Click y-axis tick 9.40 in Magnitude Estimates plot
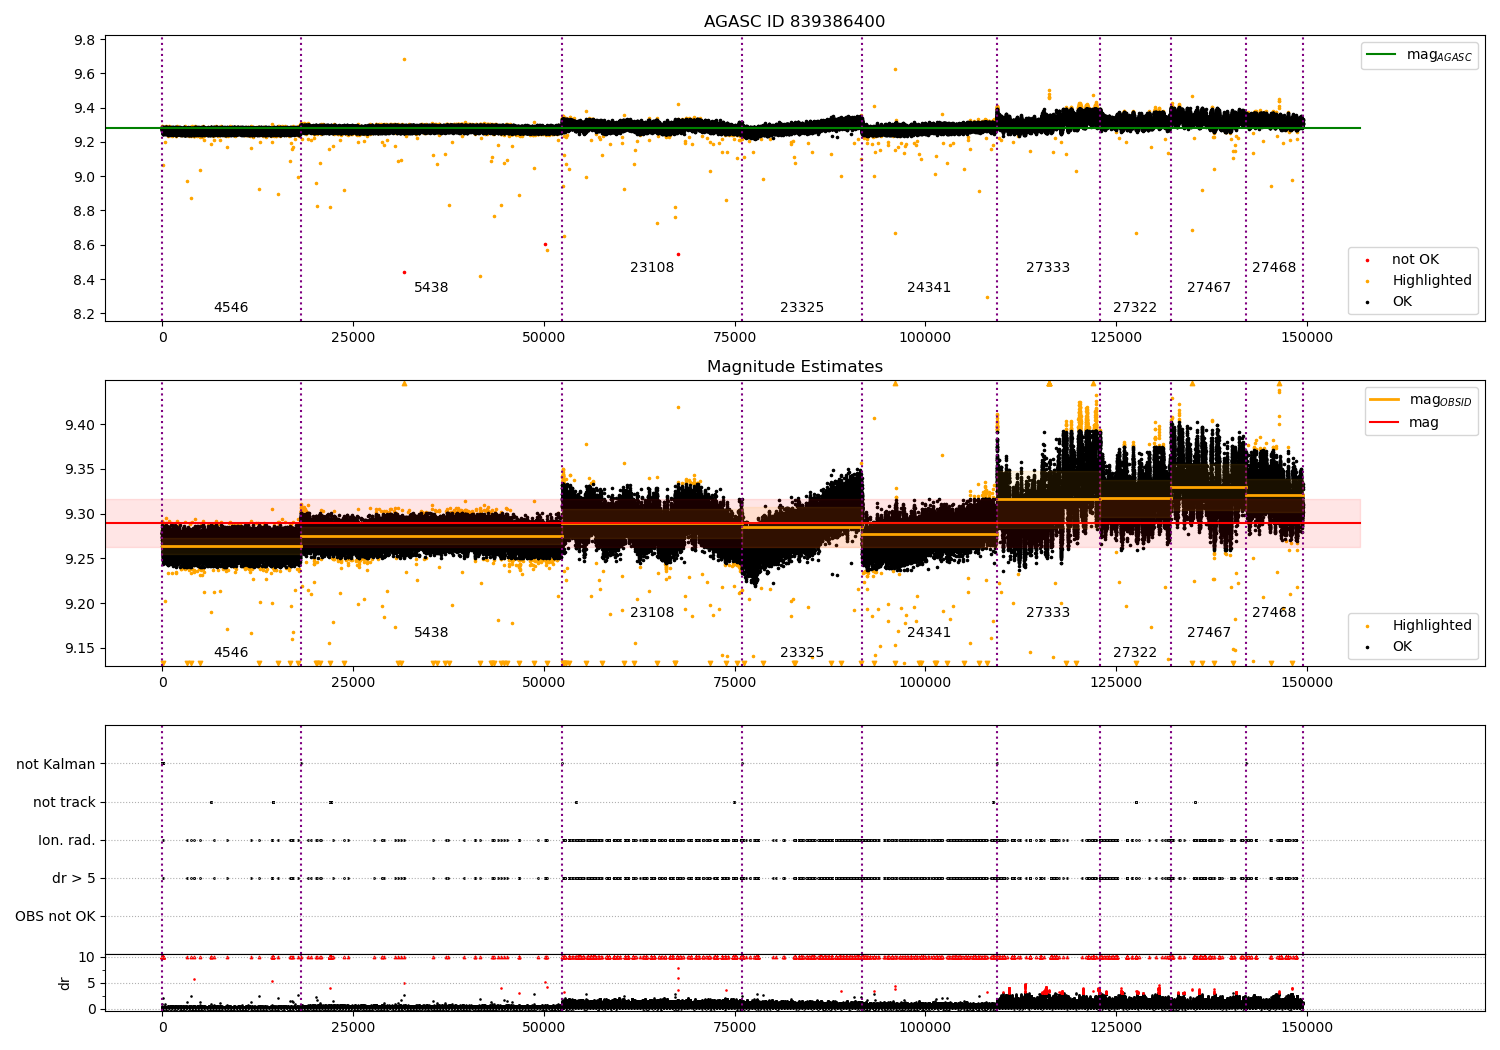The image size is (1500, 1050). [80, 425]
